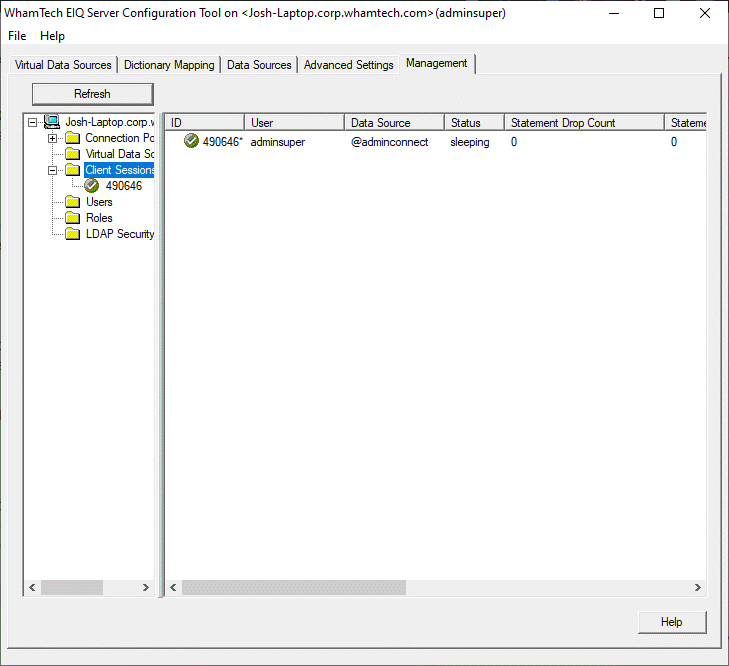Click the adminsuper user cell

(x=278, y=142)
